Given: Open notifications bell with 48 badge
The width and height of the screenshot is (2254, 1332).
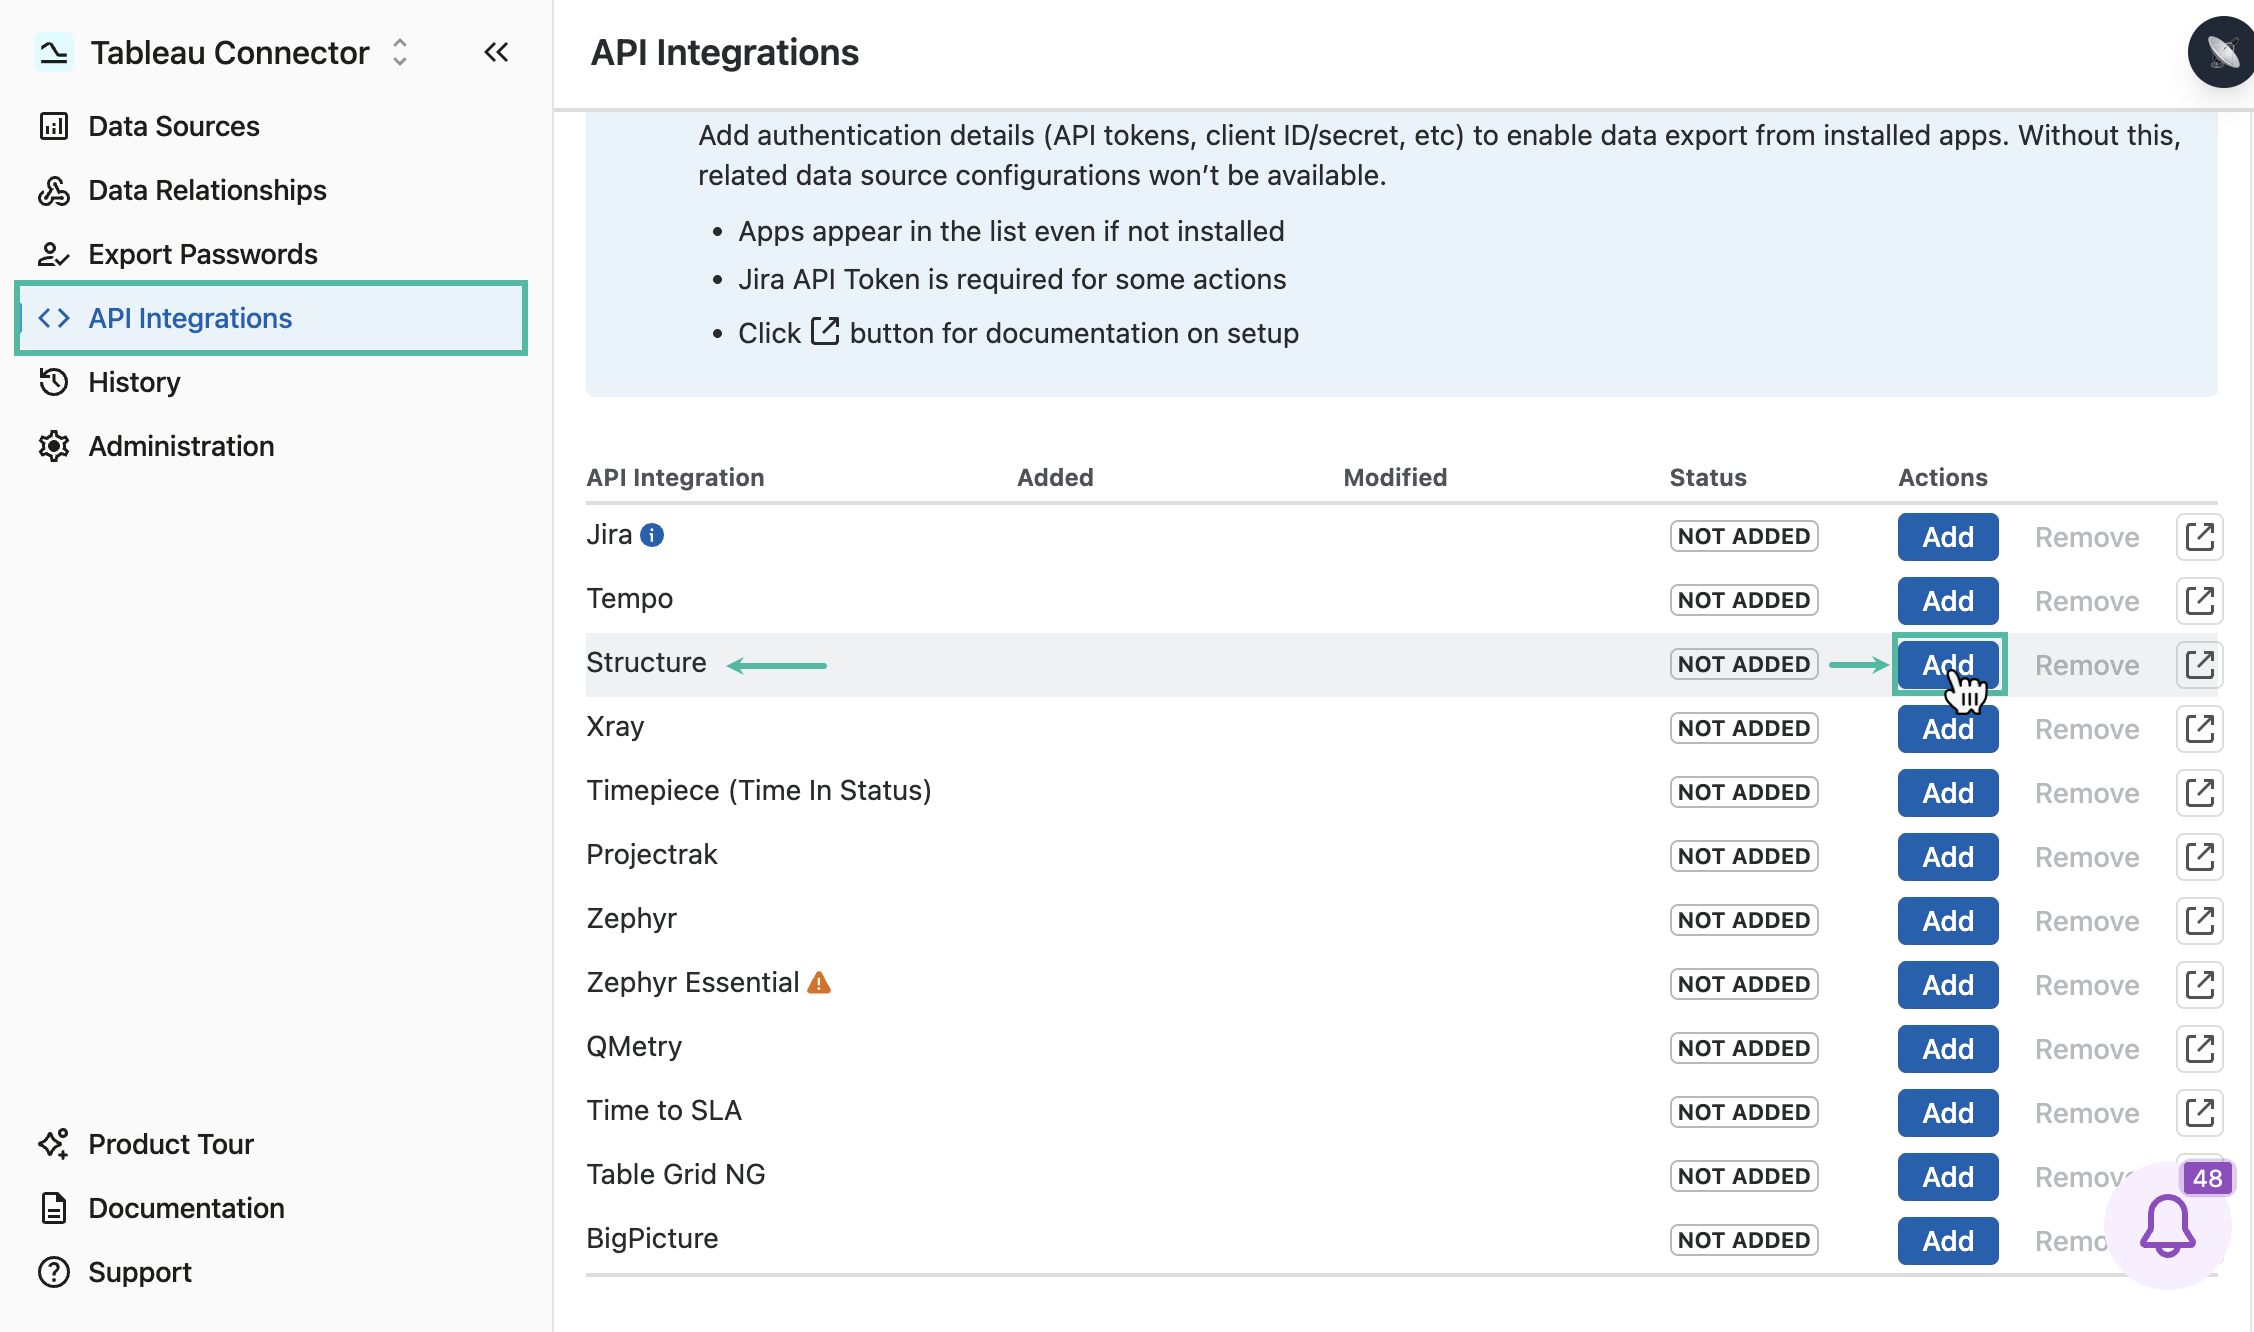Looking at the screenshot, I should click(2168, 1226).
